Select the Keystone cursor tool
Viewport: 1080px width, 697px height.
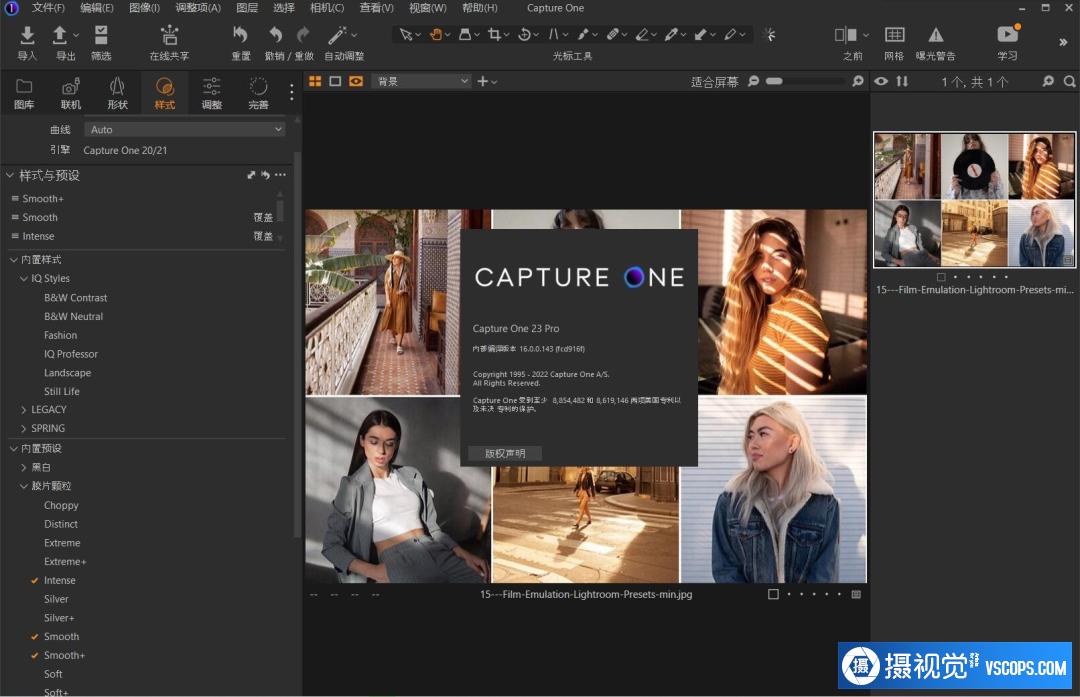click(554, 34)
